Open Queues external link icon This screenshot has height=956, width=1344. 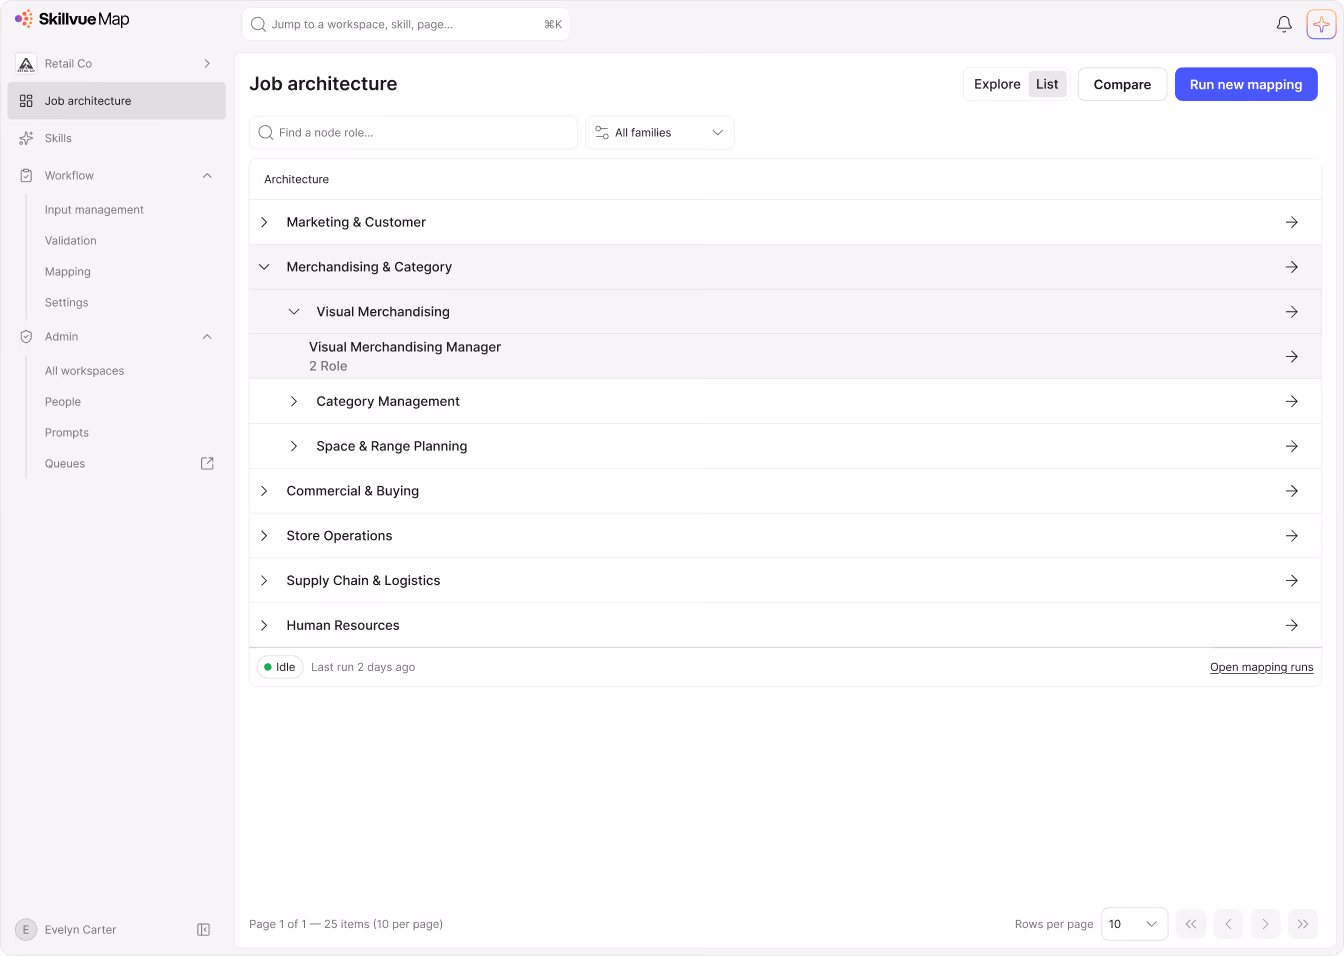207,464
